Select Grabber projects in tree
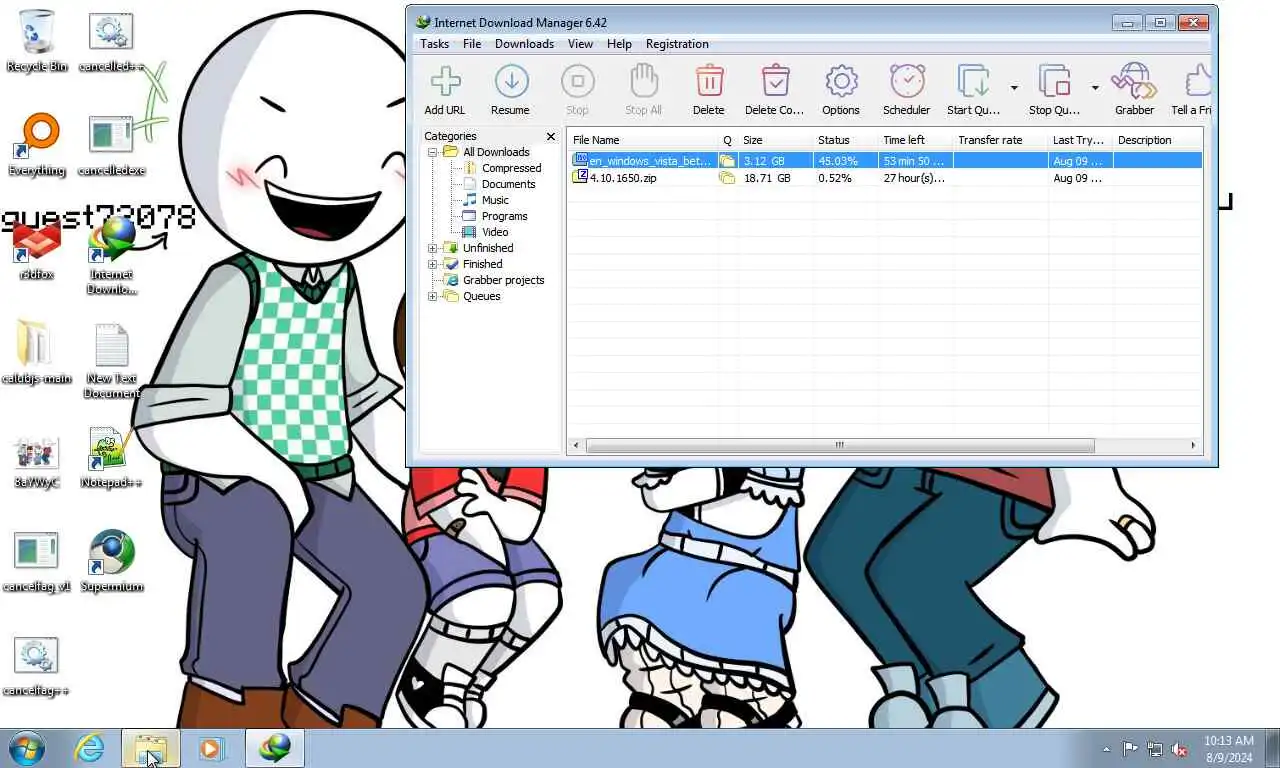The width and height of the screenshot is (1280, 768). pyautogui.click(x=503, y=280)
